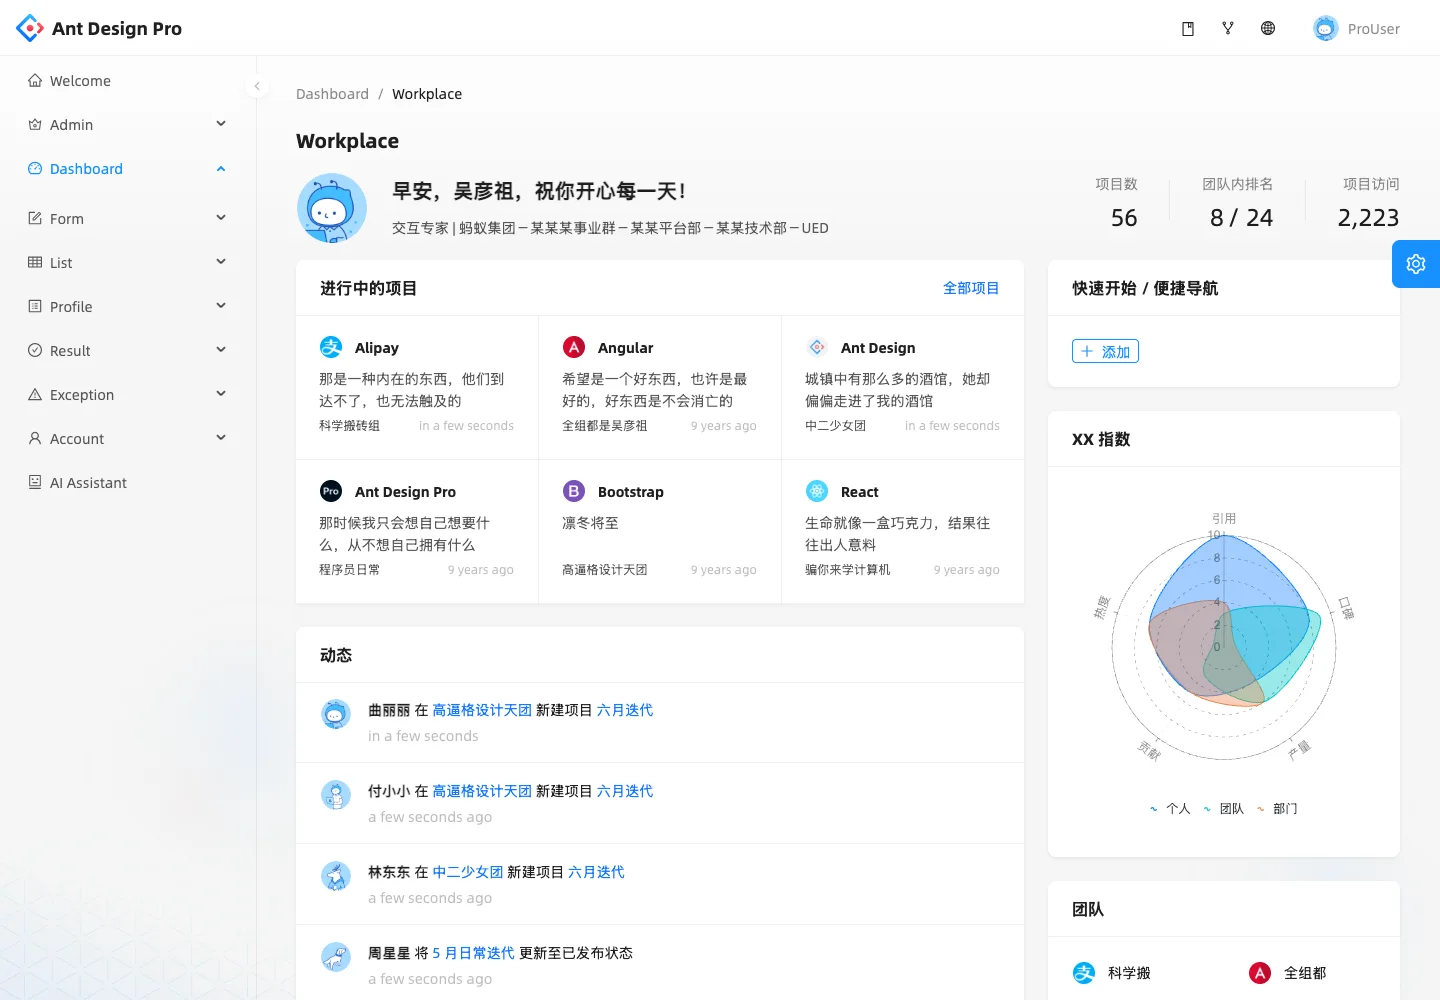
Task: Click the Ant Design Pro project logo
Action: (x=331, y=491)
